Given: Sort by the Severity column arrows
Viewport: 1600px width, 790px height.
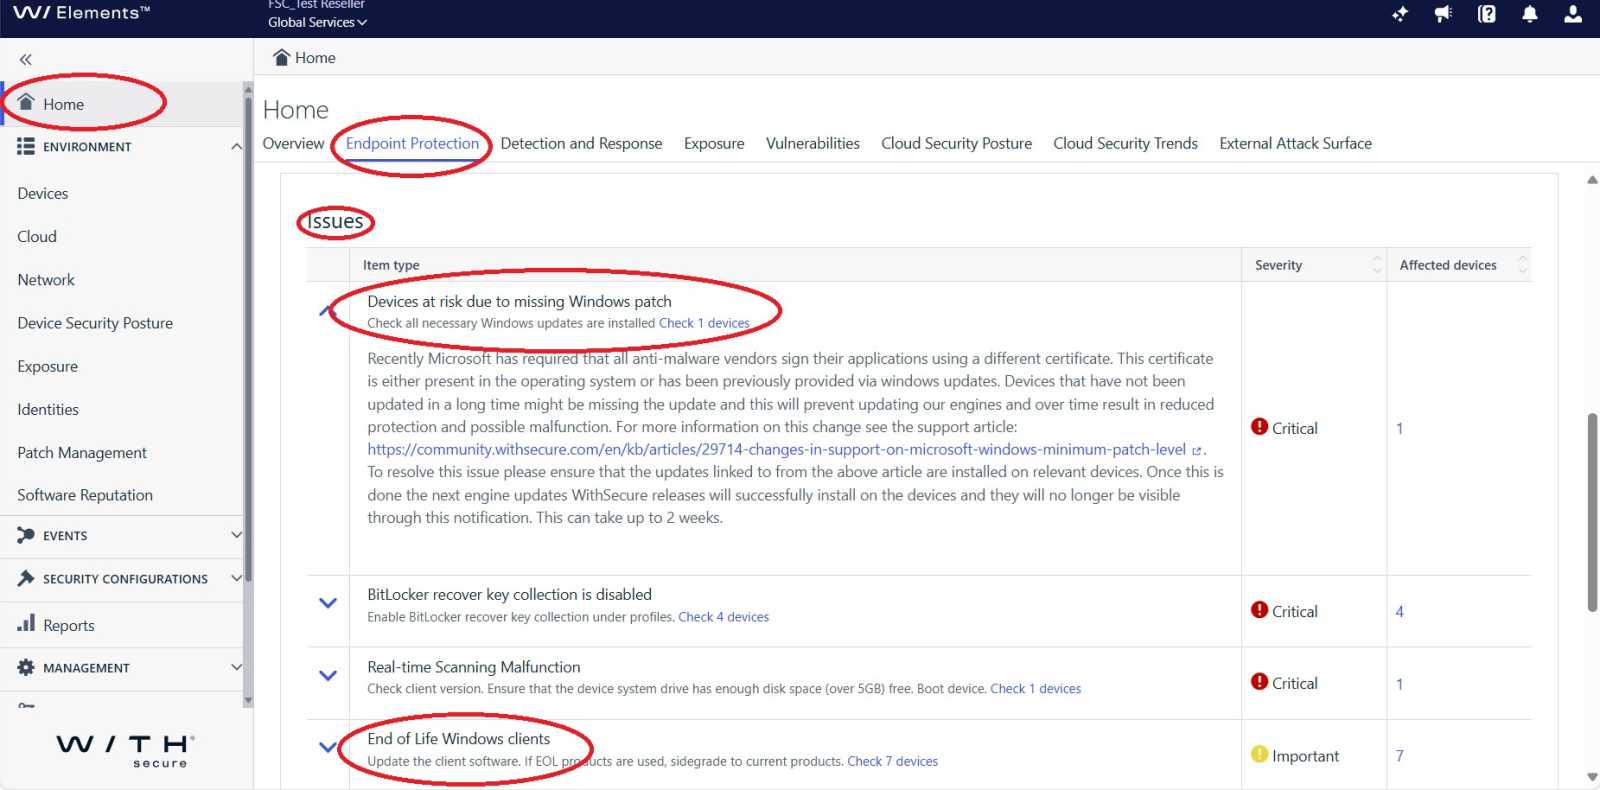Looking at the screenshot, I should [x=1377, y=265].
